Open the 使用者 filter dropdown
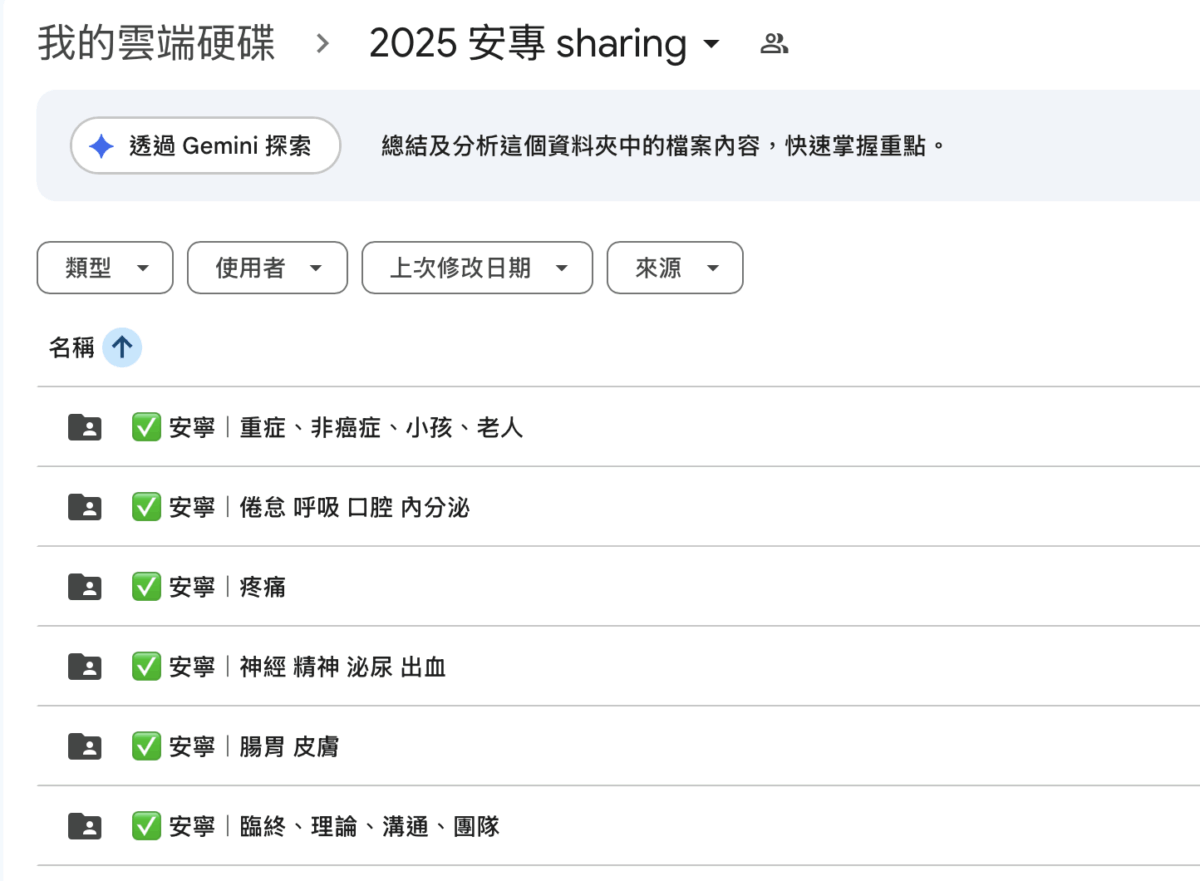The image size is (1200, 881). 267,268
